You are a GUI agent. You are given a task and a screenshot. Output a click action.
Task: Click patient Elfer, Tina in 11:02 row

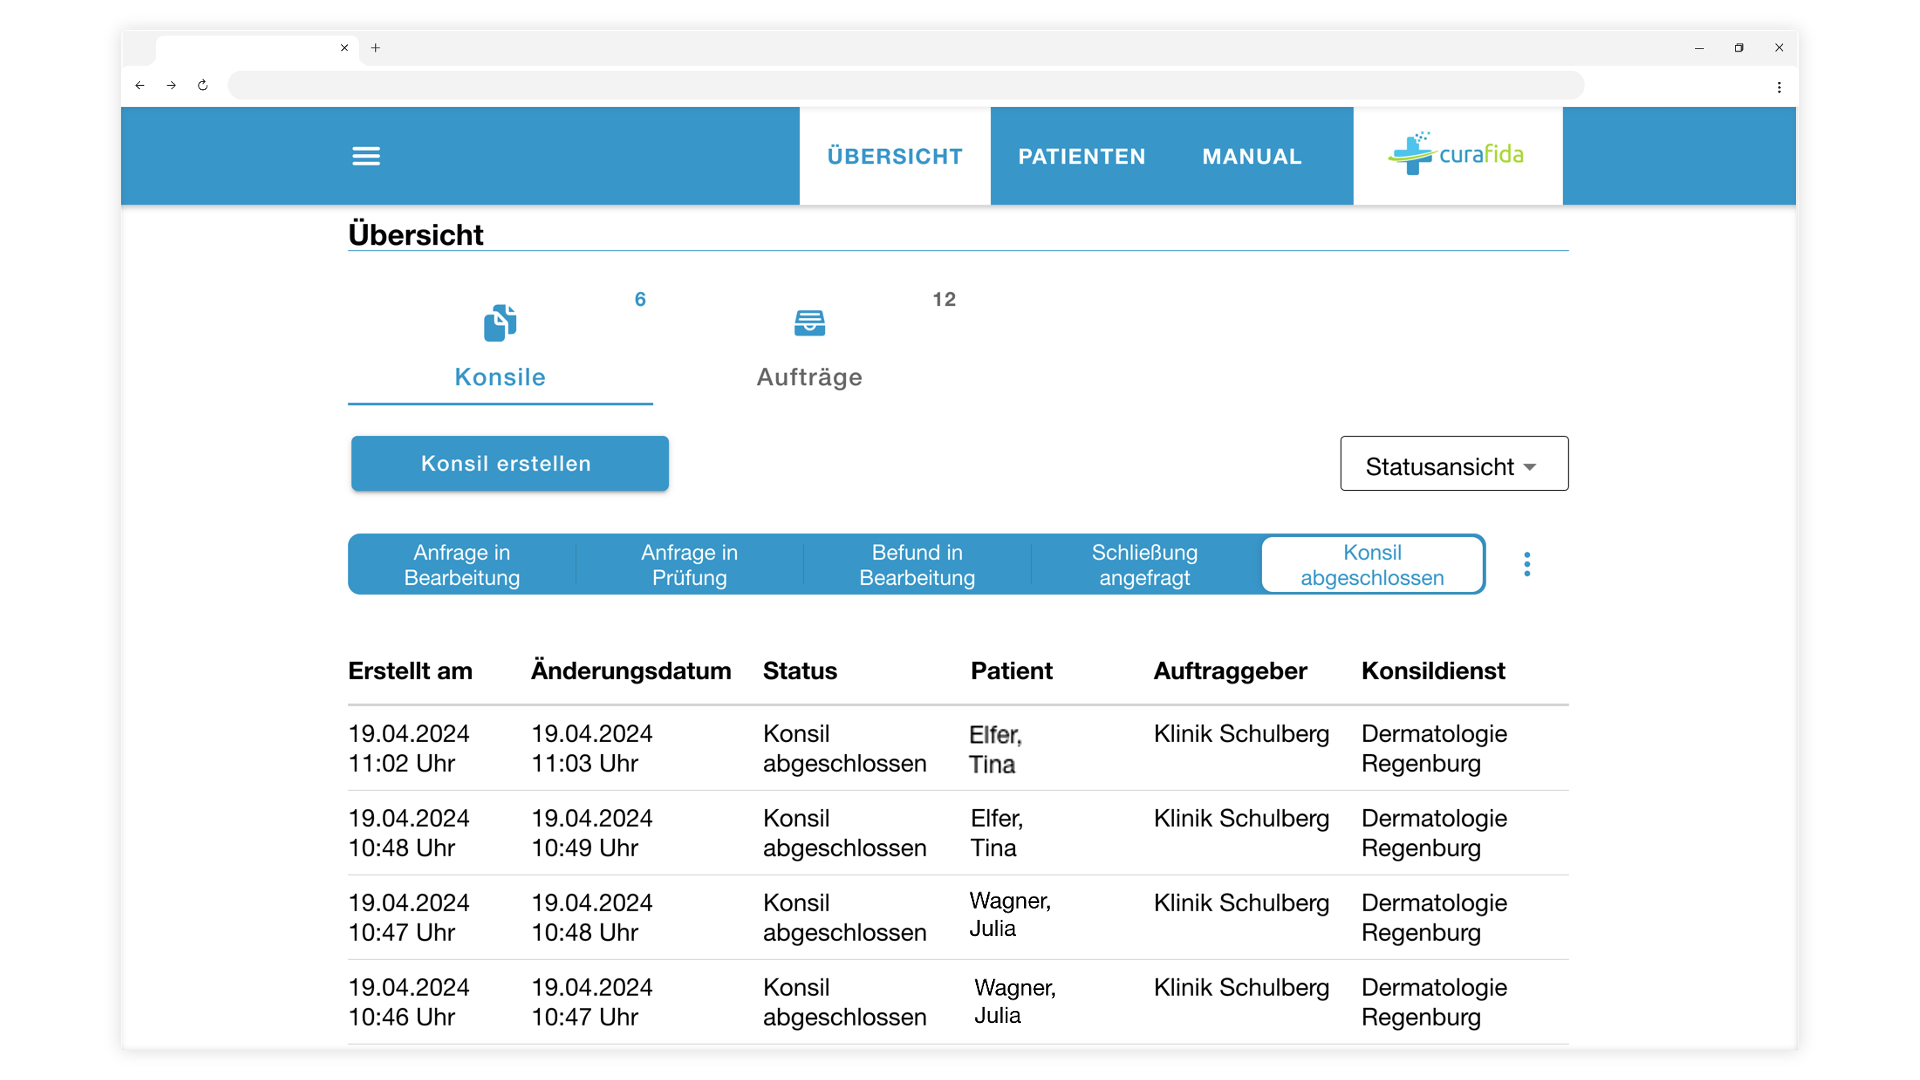tap(995, 749)
